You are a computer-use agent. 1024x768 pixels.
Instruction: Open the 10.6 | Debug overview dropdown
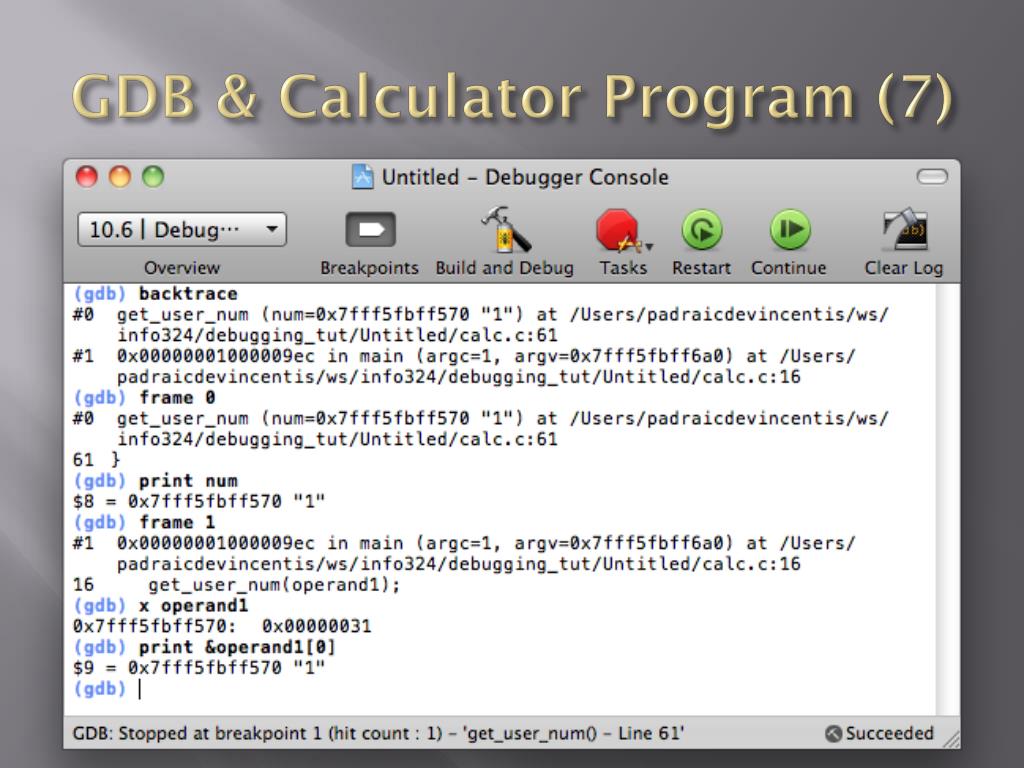182,230
